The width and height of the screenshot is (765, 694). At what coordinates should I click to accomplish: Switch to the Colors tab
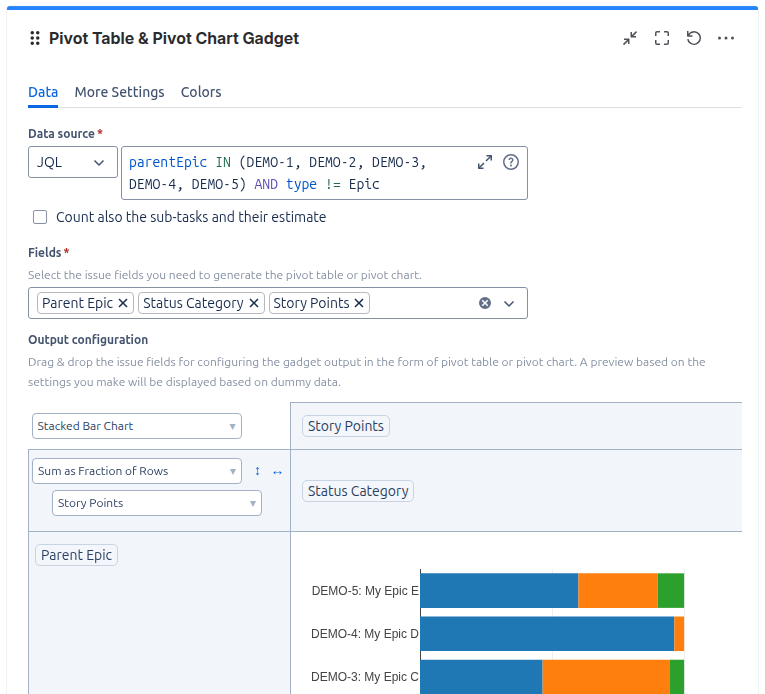pyautogui.click(x=201, y=92)
